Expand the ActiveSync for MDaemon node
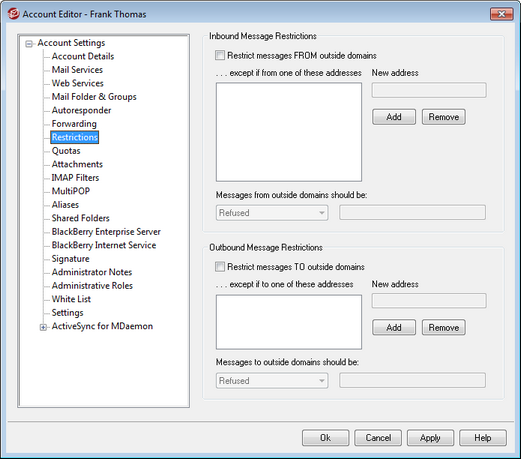The image size is (521, 459). [x=43, y=327]
